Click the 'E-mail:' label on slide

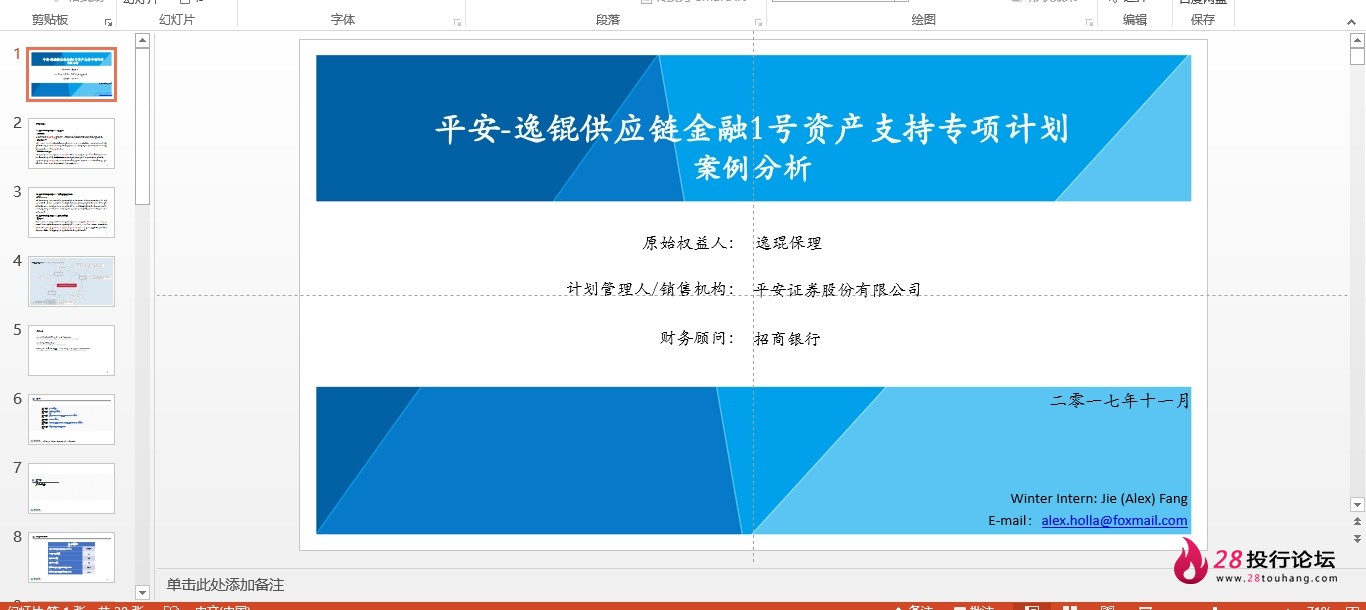click(x=1010, y=521)
